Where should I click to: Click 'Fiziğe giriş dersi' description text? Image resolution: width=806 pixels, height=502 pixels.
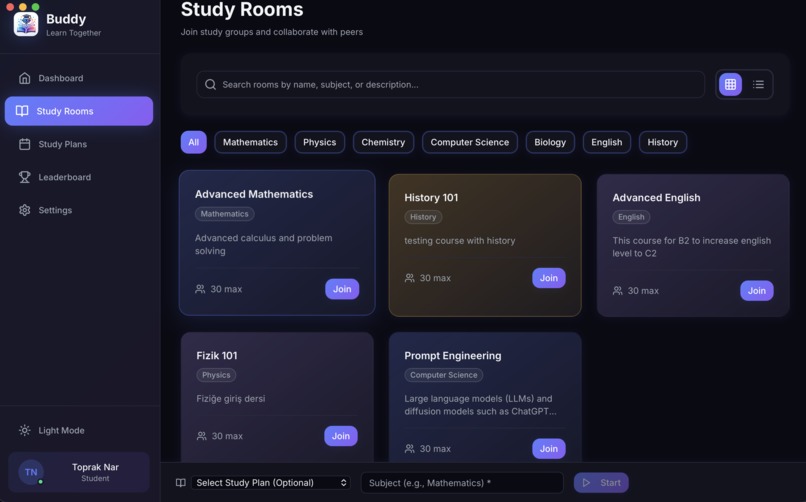231,399
